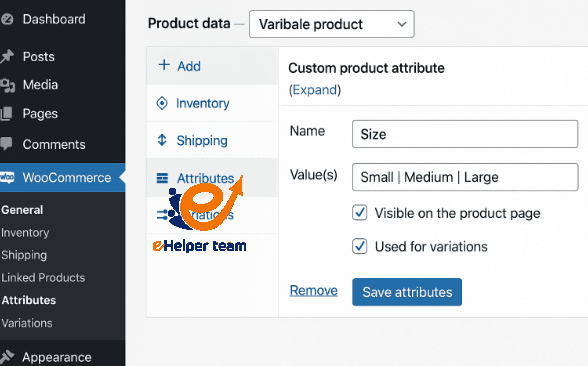Click the Comments bubble icon
Viewport: 588px width, 366px height.
(x=6, y=144)
